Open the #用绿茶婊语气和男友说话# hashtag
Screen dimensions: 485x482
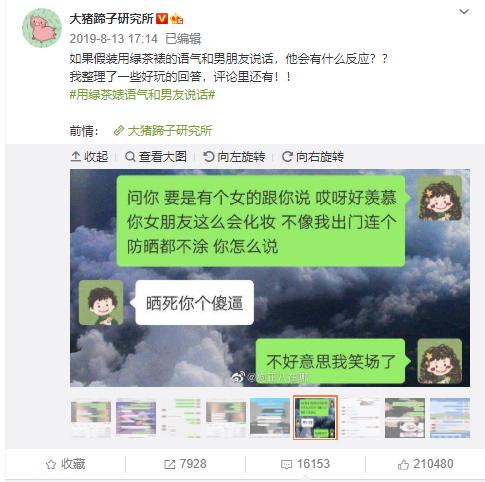point(142,95)
